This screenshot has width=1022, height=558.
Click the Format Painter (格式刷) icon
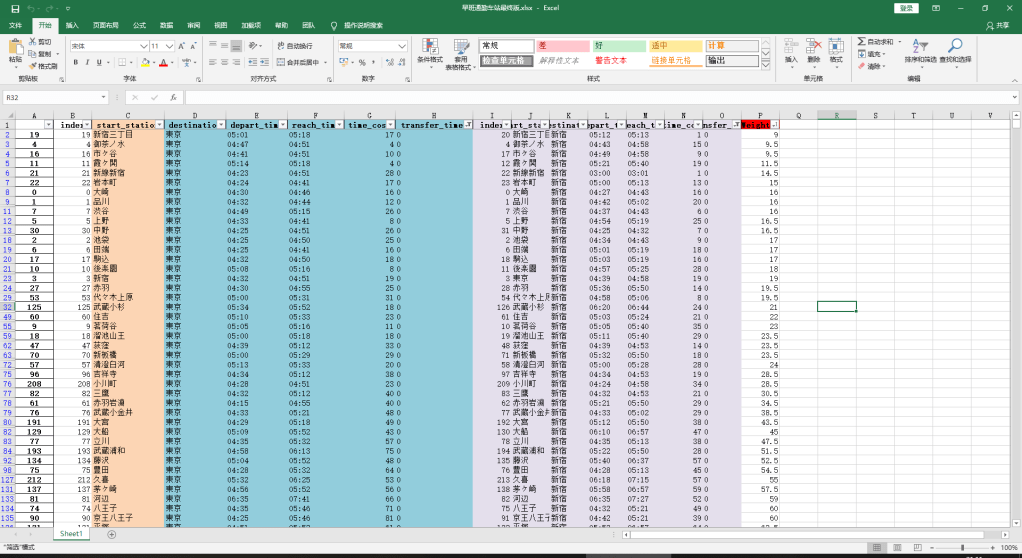tap(34, 66)
